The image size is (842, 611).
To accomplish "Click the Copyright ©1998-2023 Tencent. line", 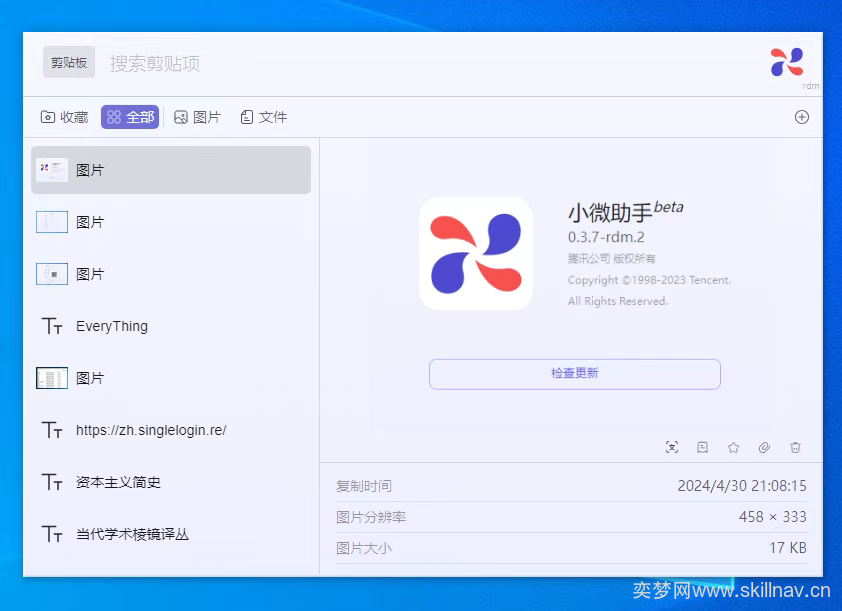I will click(649, 280).
